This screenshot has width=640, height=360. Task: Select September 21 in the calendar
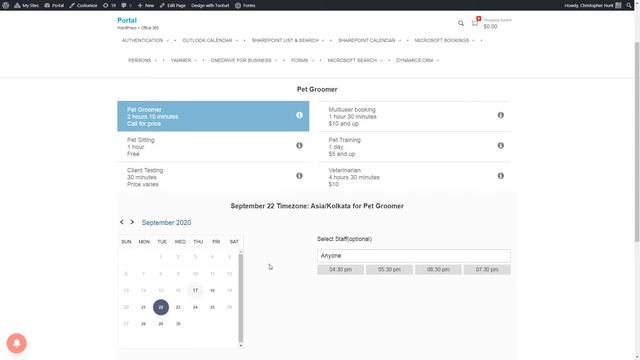[143, 307]
